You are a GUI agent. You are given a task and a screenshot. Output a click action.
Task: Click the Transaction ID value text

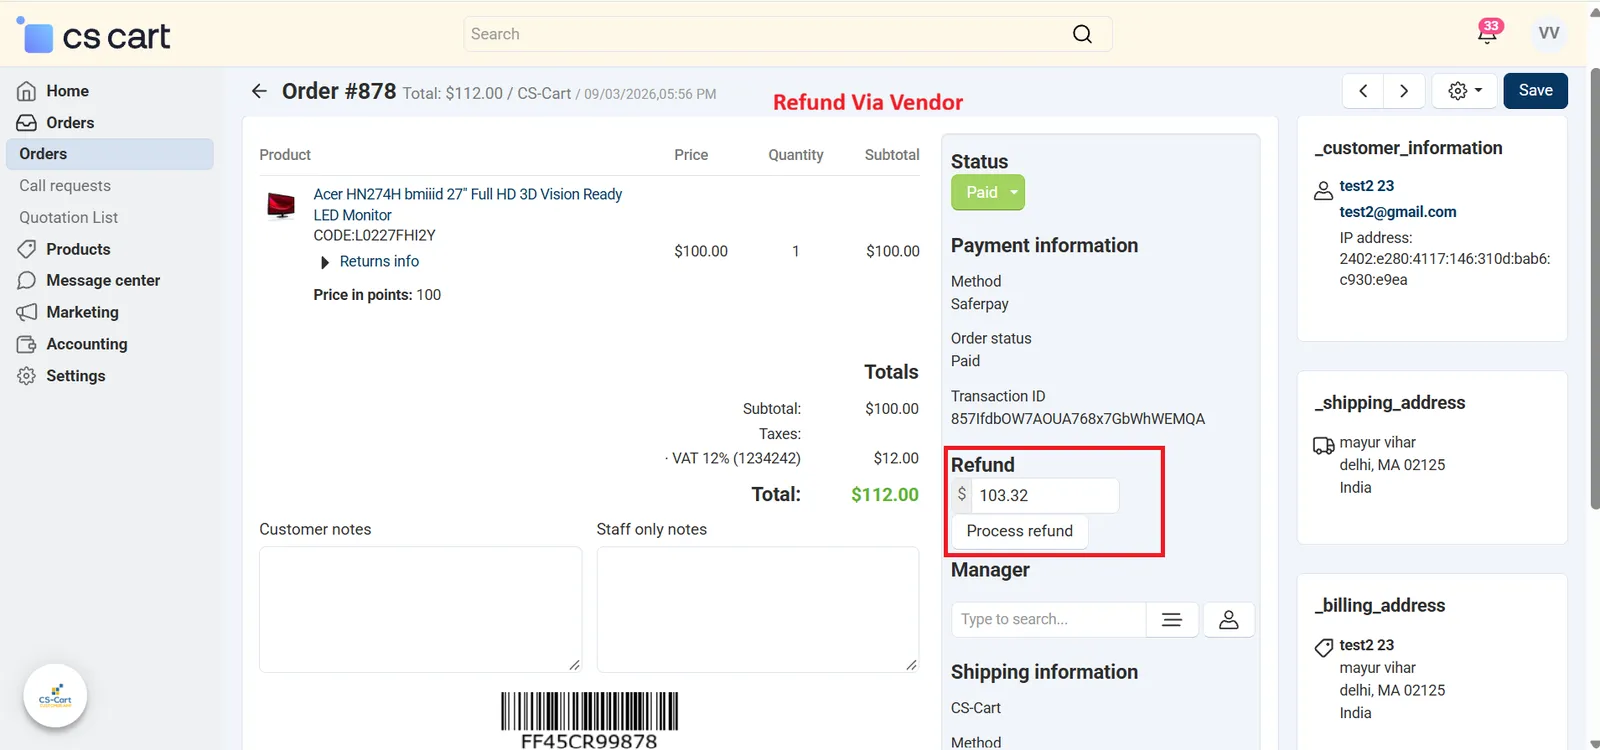[1078, 419]
